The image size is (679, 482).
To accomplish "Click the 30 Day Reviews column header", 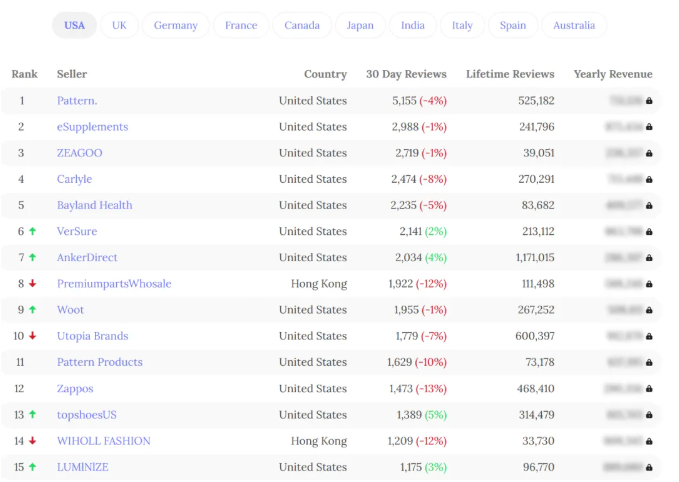I will pos(406,74).
